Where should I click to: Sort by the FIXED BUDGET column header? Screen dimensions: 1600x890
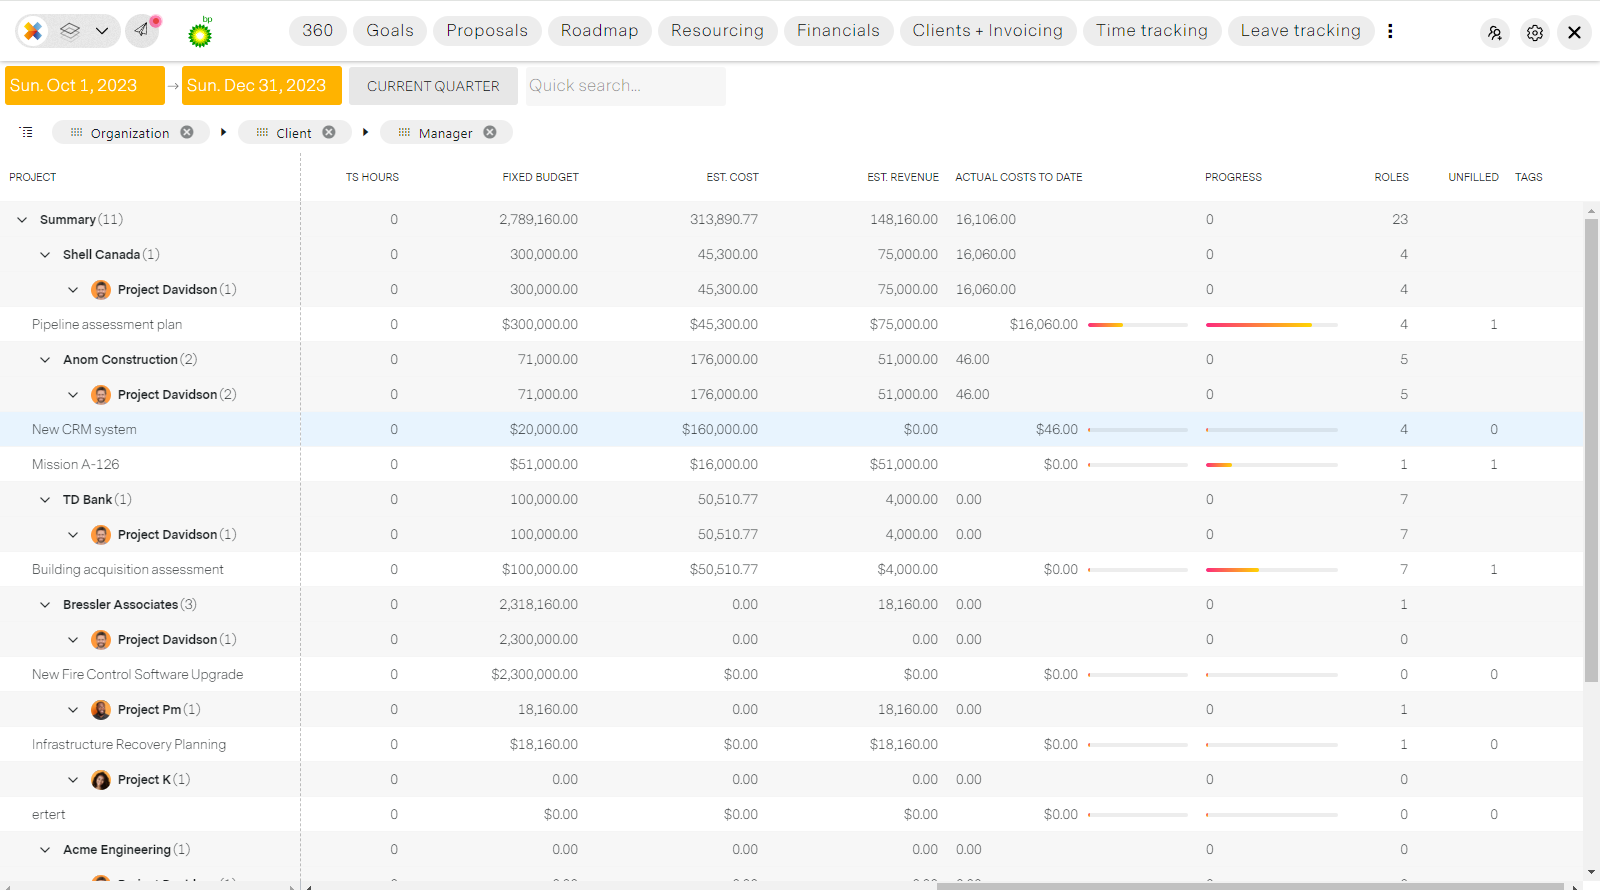coord(540,177)
